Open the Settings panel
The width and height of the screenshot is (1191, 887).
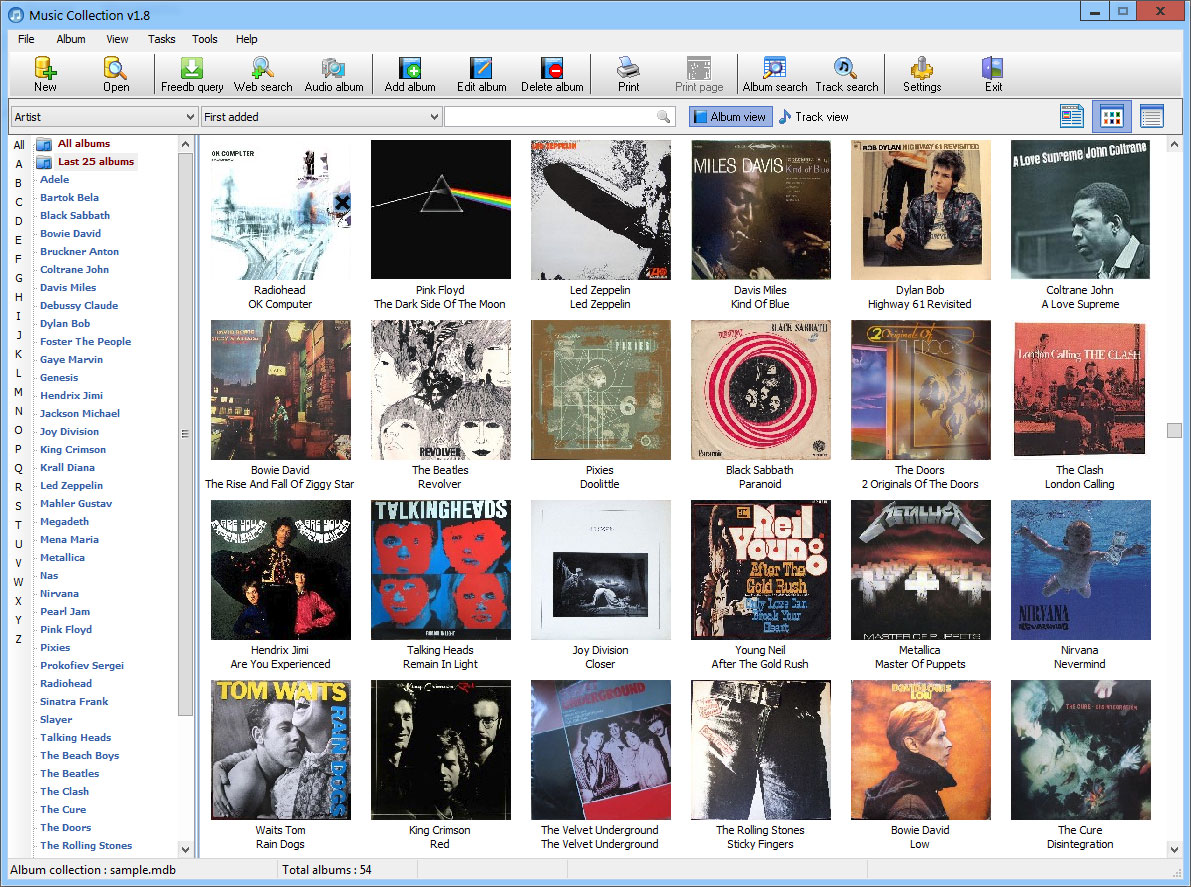(x=921, y=74)
